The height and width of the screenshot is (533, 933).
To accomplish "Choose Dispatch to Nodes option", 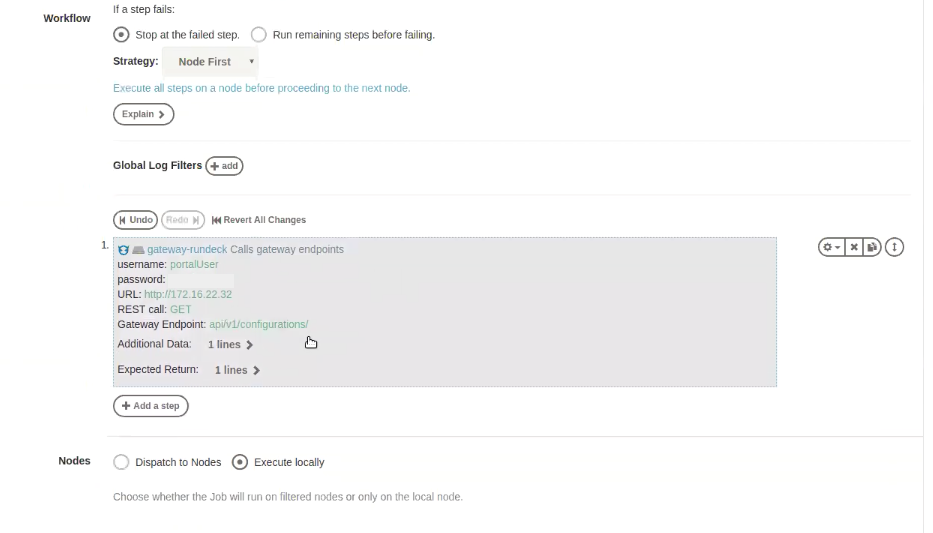I will pos(121,462).
